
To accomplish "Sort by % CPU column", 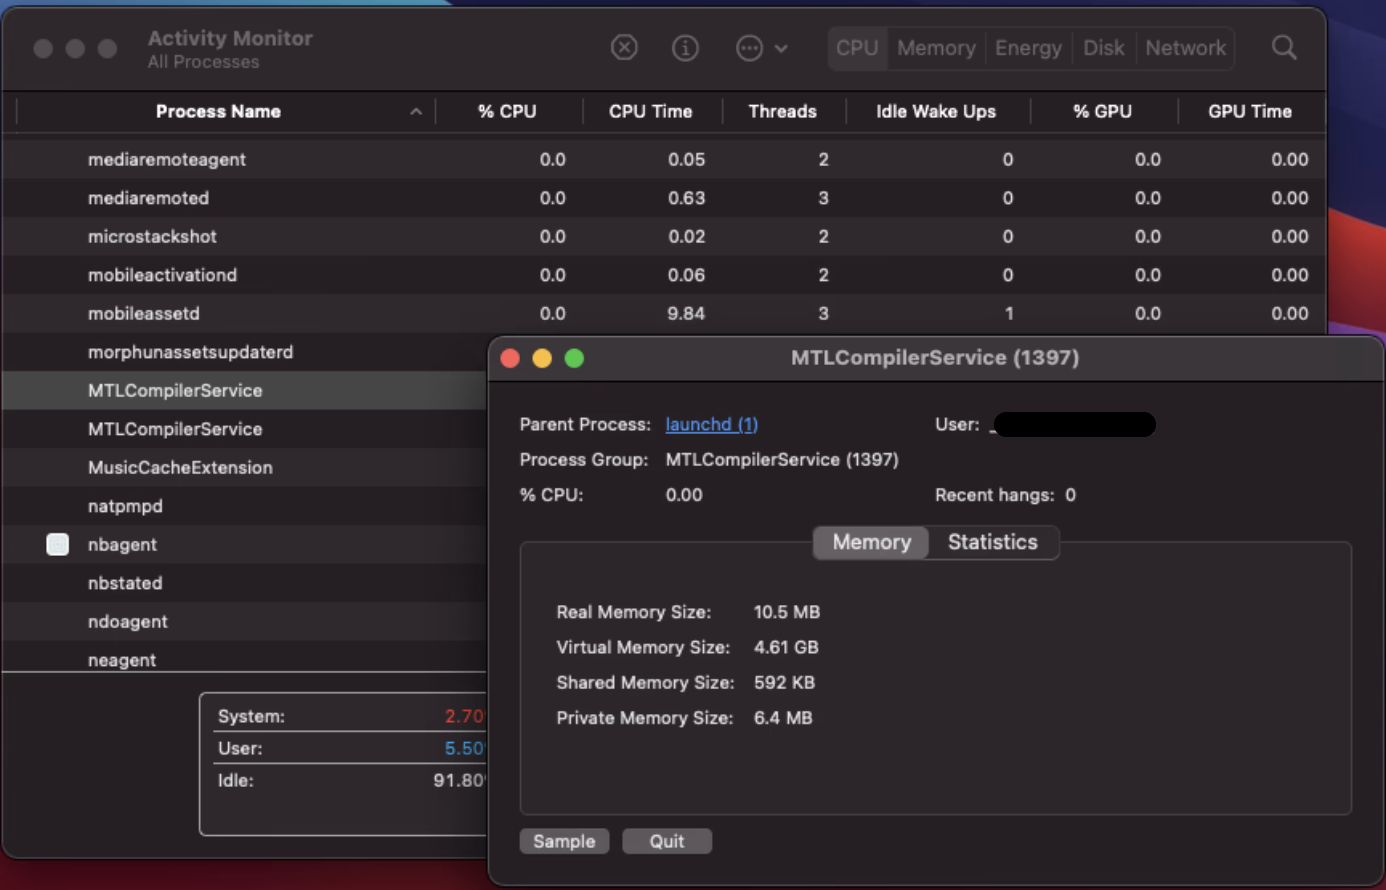I will click(x=507, y=111).
